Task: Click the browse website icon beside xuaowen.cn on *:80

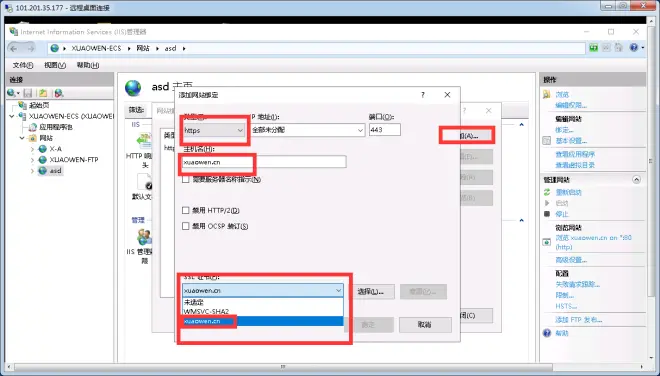Action: pos(546,242)
